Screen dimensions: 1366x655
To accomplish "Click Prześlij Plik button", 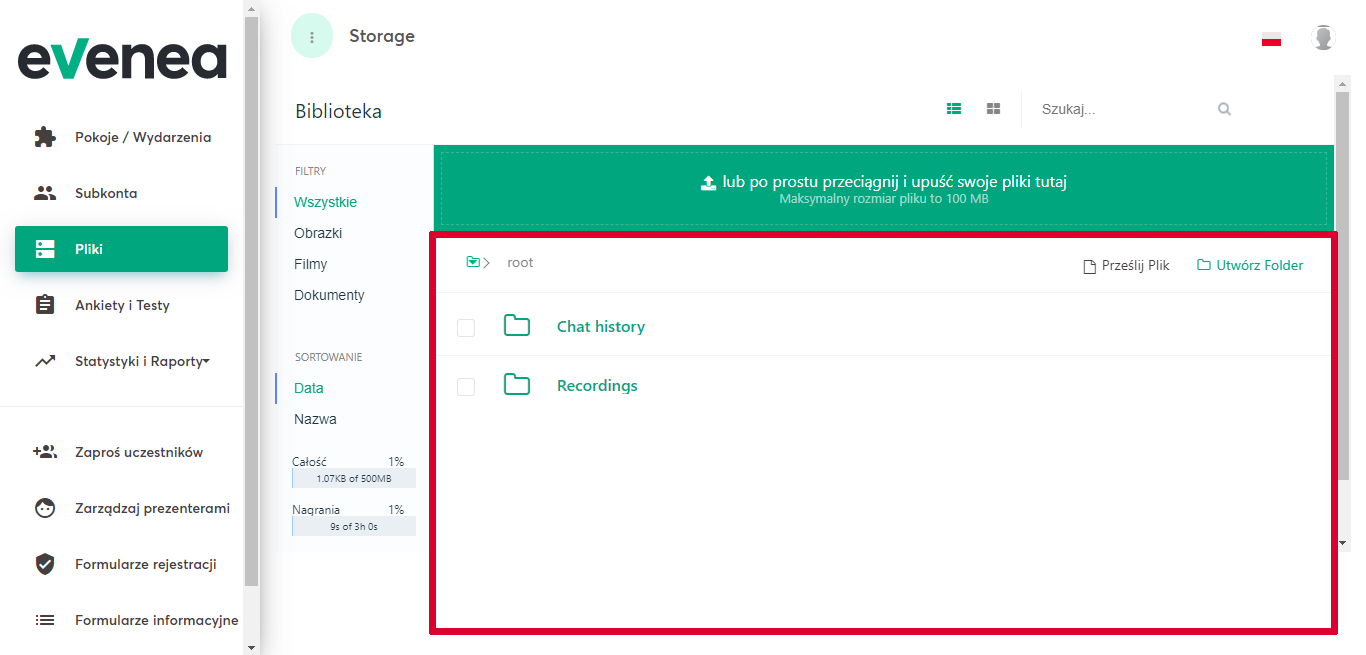I will (x=1127, y=266).
